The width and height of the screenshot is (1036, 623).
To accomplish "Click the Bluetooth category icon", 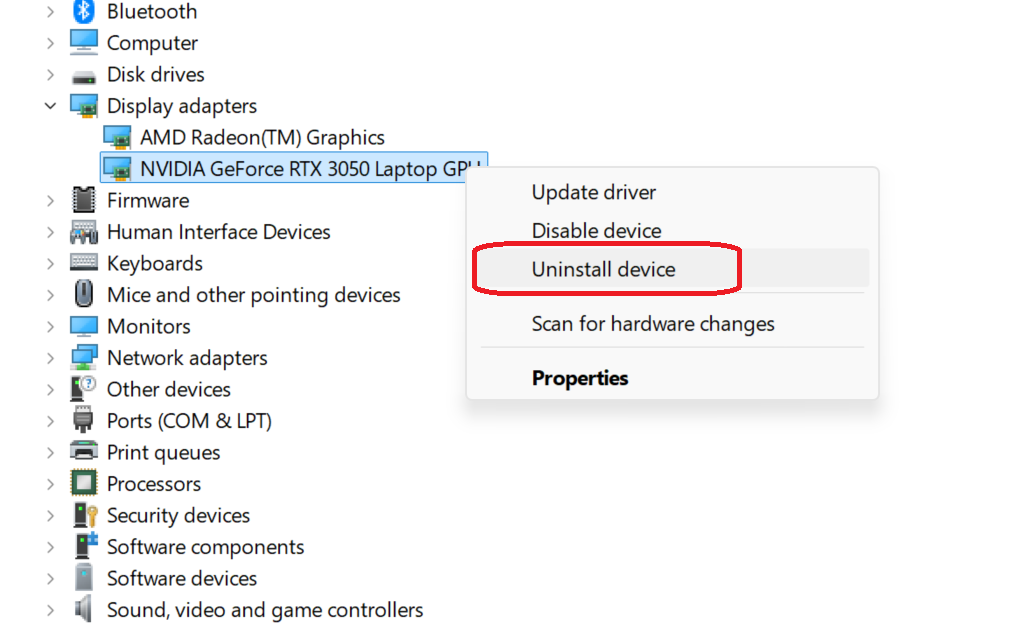I will tap(84, 12).
